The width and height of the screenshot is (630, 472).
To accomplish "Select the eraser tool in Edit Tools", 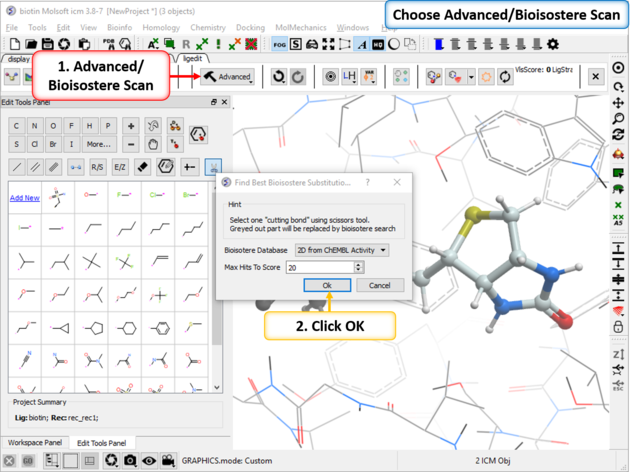I will click(141, 167).
